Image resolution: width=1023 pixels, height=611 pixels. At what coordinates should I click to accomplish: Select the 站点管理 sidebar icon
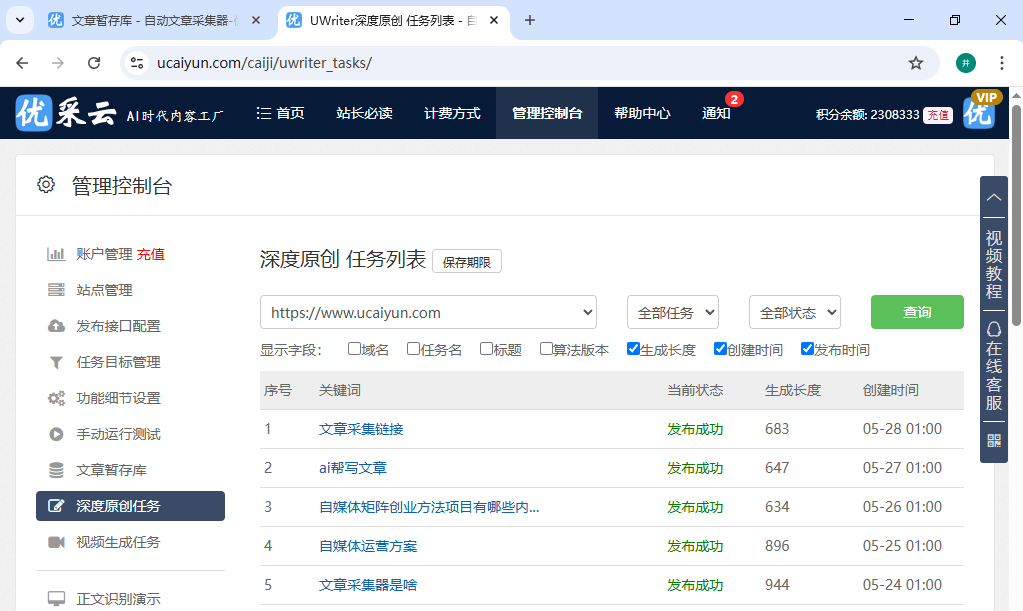tap(57, 289)
